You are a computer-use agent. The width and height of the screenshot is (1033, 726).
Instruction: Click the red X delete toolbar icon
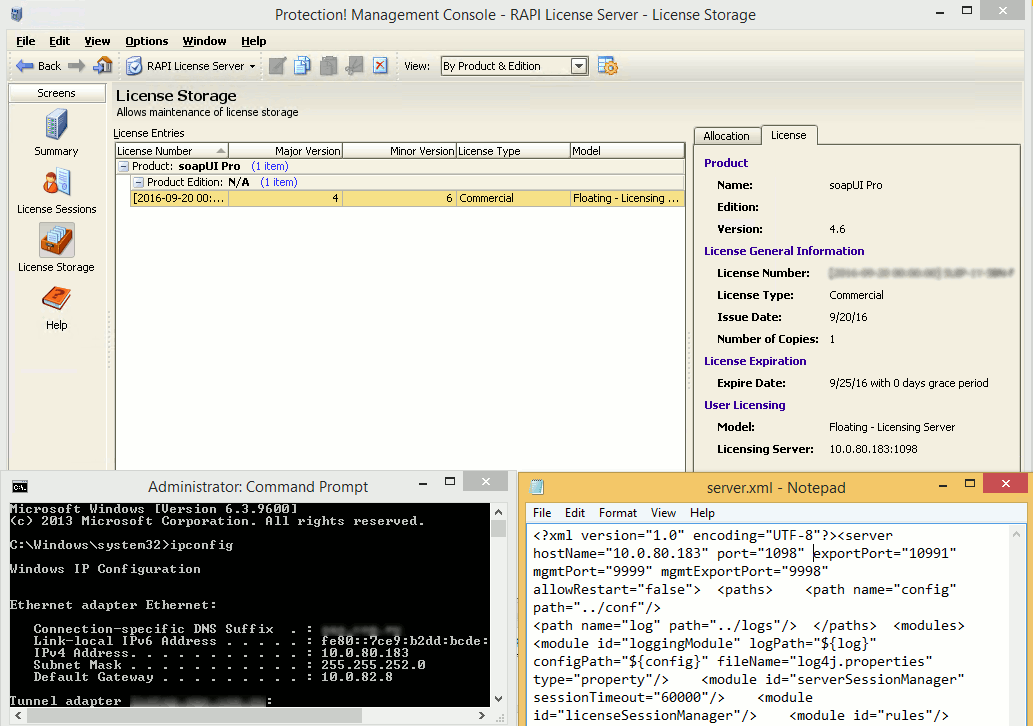[380, 66]
